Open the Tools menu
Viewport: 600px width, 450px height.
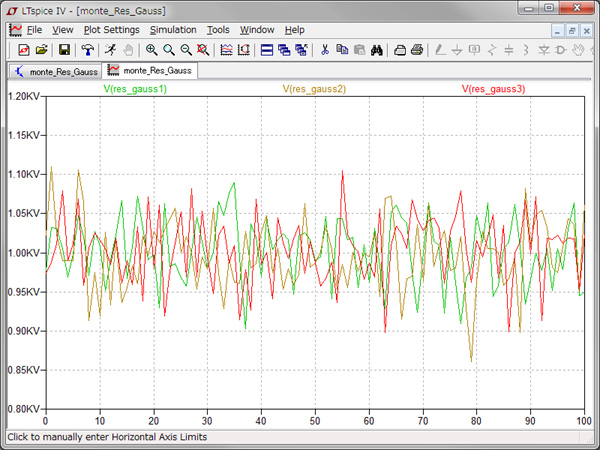[217, 30]
